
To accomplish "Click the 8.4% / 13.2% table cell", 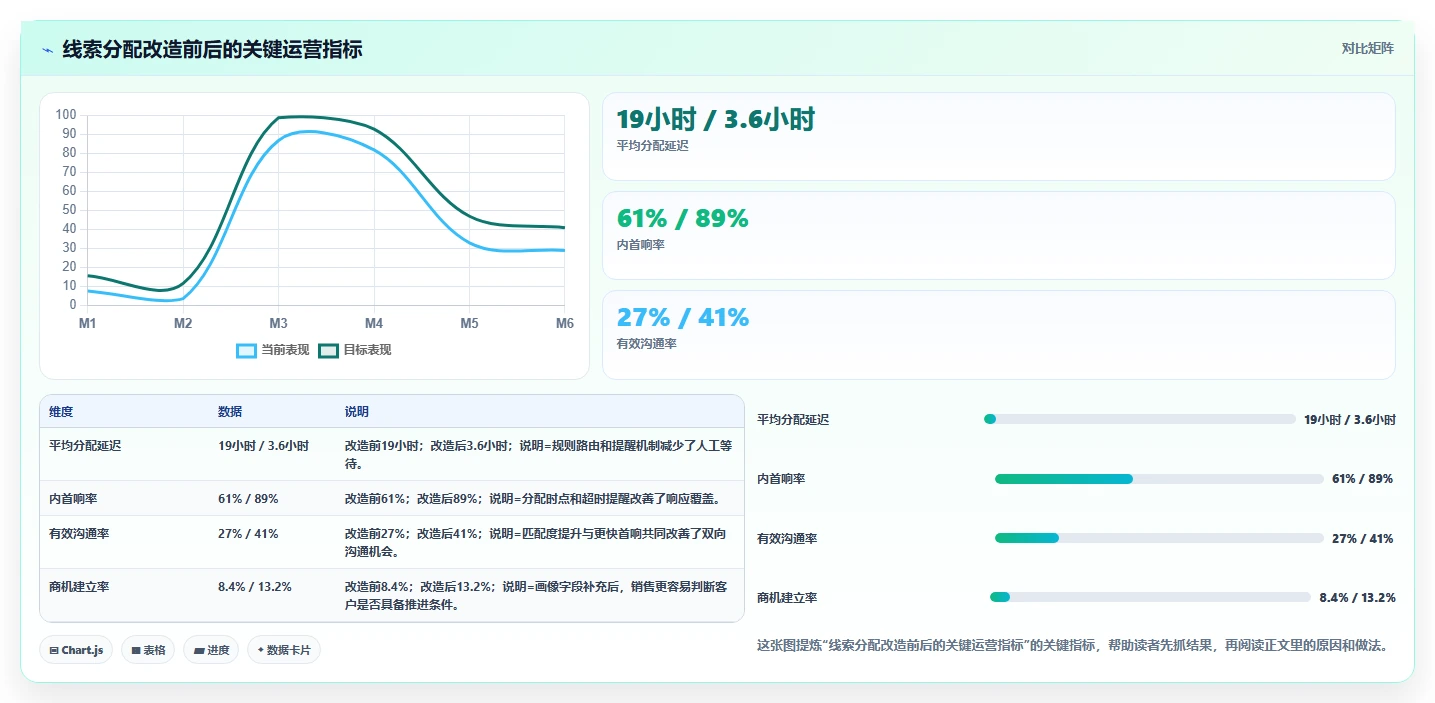I will tap(255, 586).
